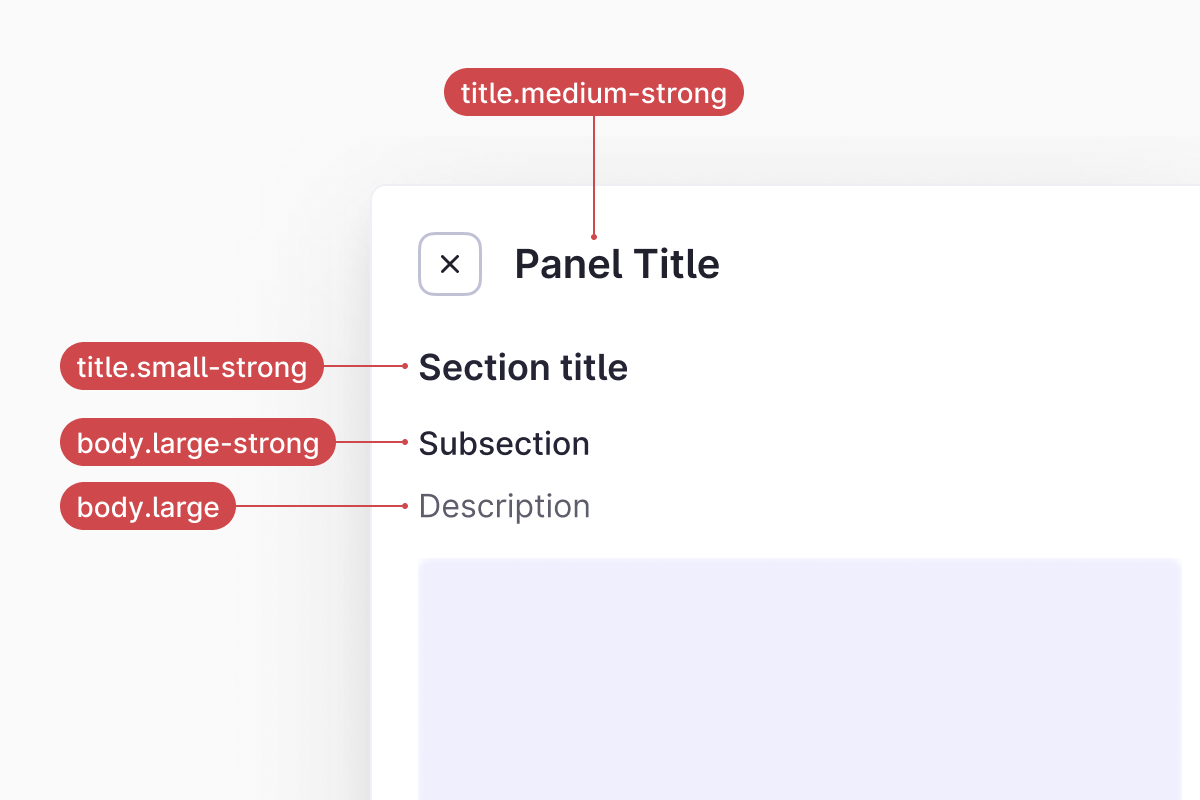Click the title.medium-strong red tag

[x=594, y=93]
